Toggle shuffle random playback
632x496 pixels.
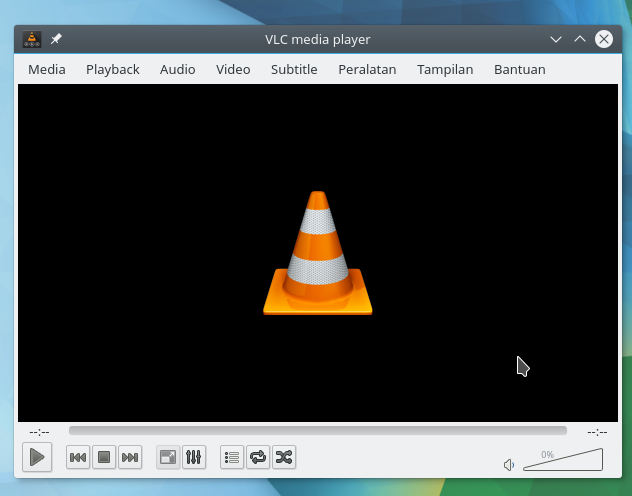(284, 457)
